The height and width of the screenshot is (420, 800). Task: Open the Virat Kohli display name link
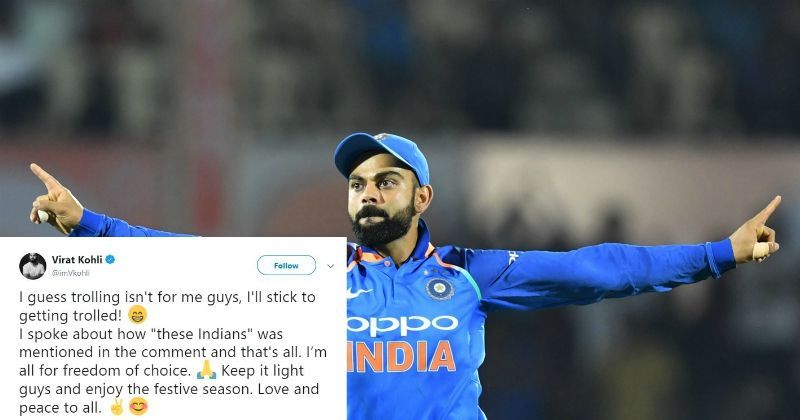[77, 259]
